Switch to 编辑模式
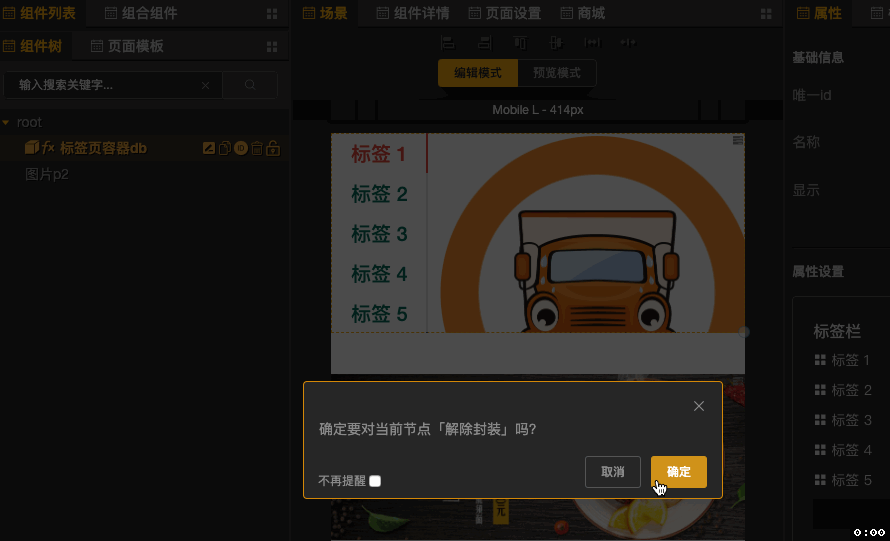 click(x=478, y=73)
